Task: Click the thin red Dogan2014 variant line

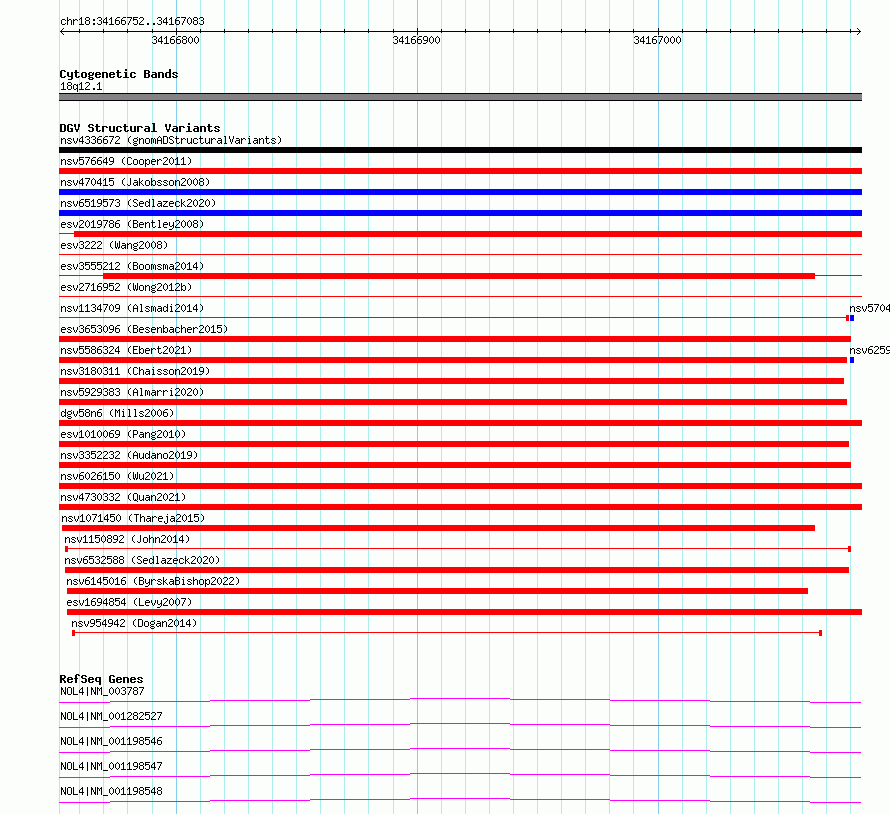Action: click(x=447, y=633)
